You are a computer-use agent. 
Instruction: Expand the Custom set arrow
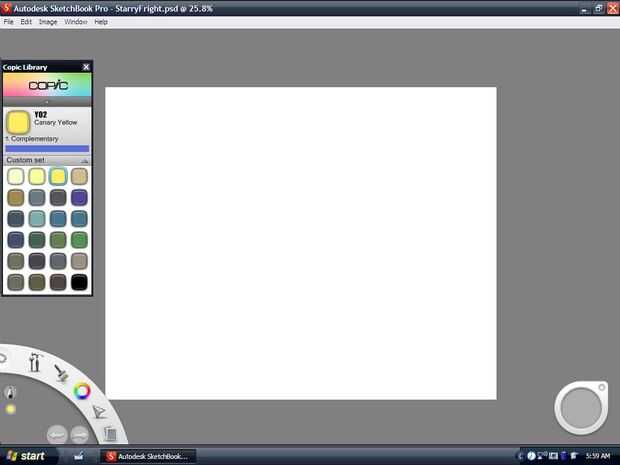(x=84, y=161)
